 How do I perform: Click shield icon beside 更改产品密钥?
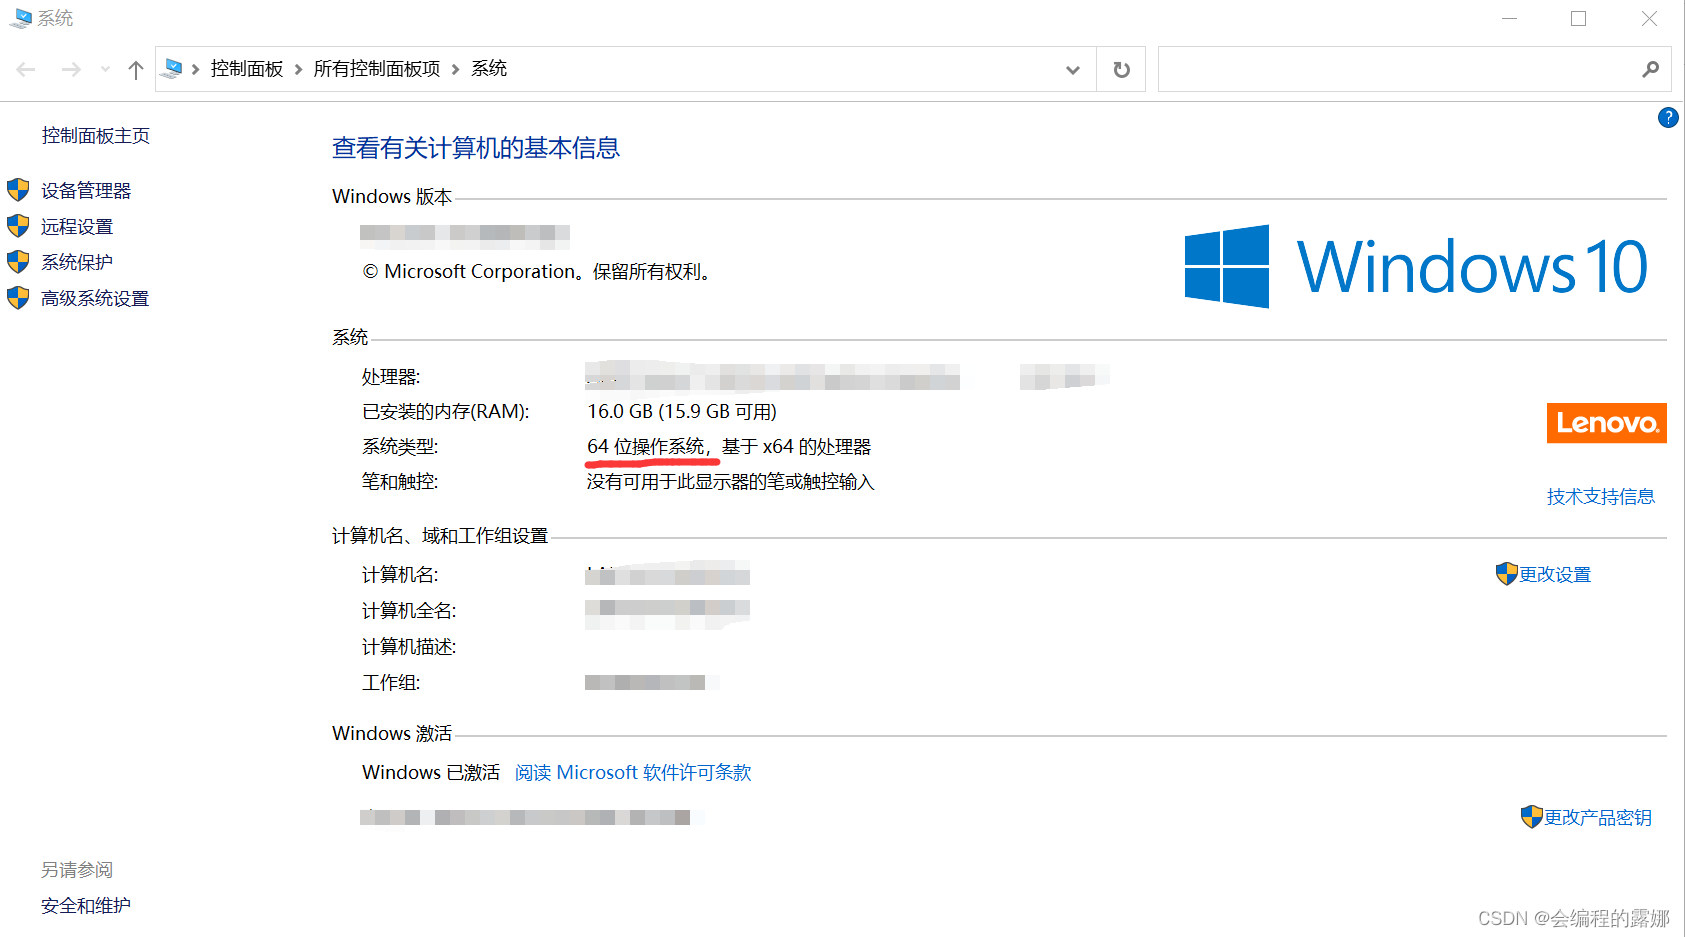[x=1532, y=817]
